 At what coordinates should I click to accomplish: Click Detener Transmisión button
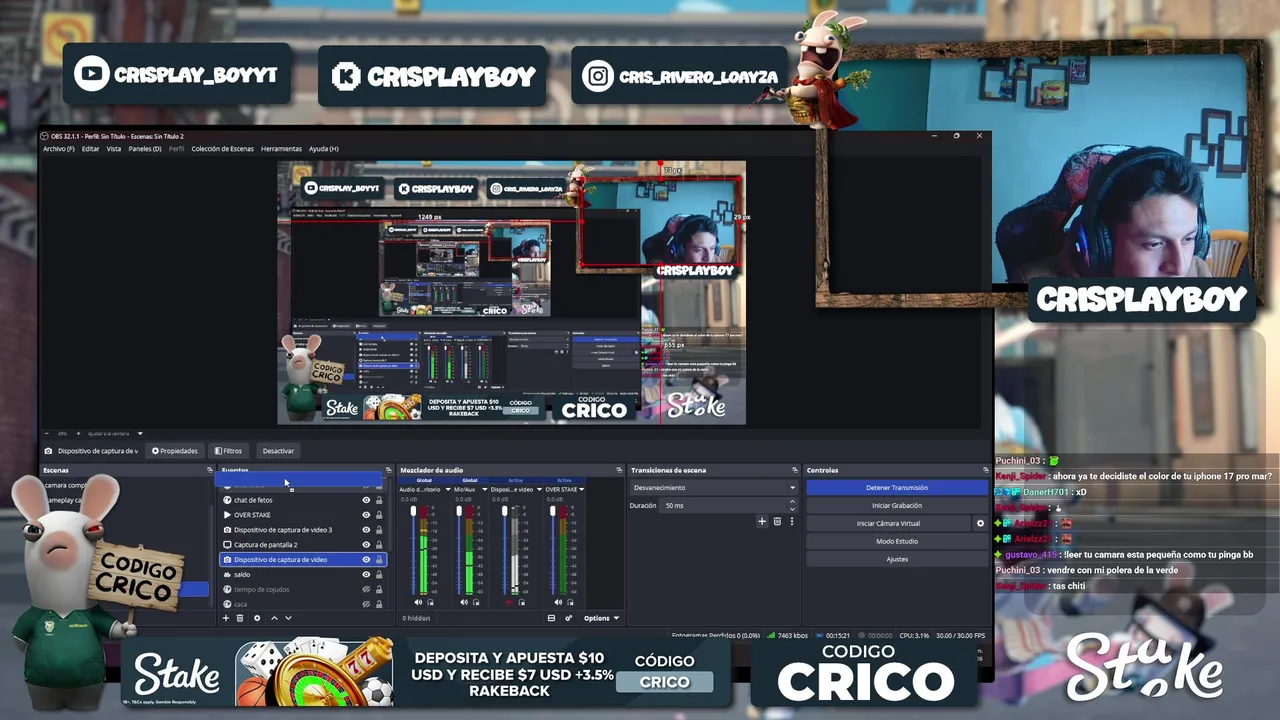[897, 488]
